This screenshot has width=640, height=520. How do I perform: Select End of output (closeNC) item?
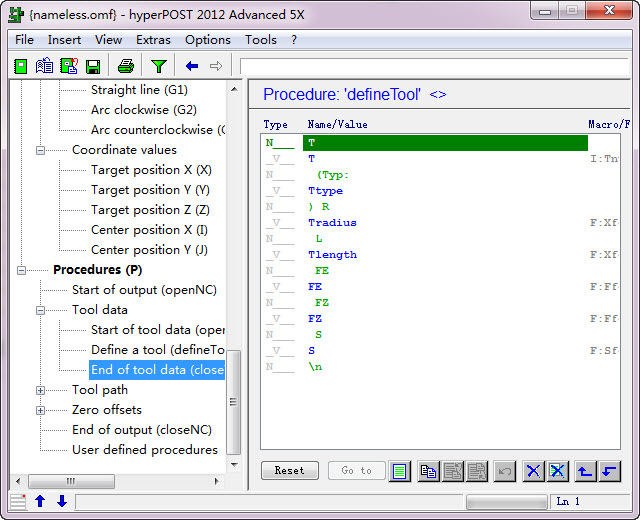pos(142,430)
